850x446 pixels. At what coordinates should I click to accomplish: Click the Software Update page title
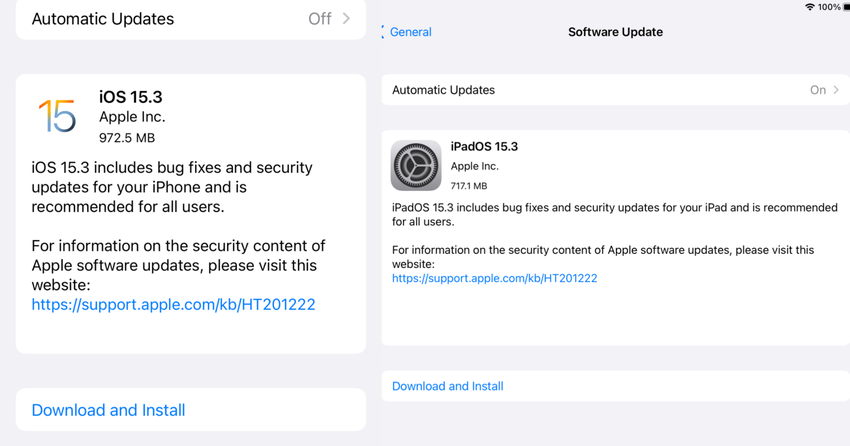point(615,32)
